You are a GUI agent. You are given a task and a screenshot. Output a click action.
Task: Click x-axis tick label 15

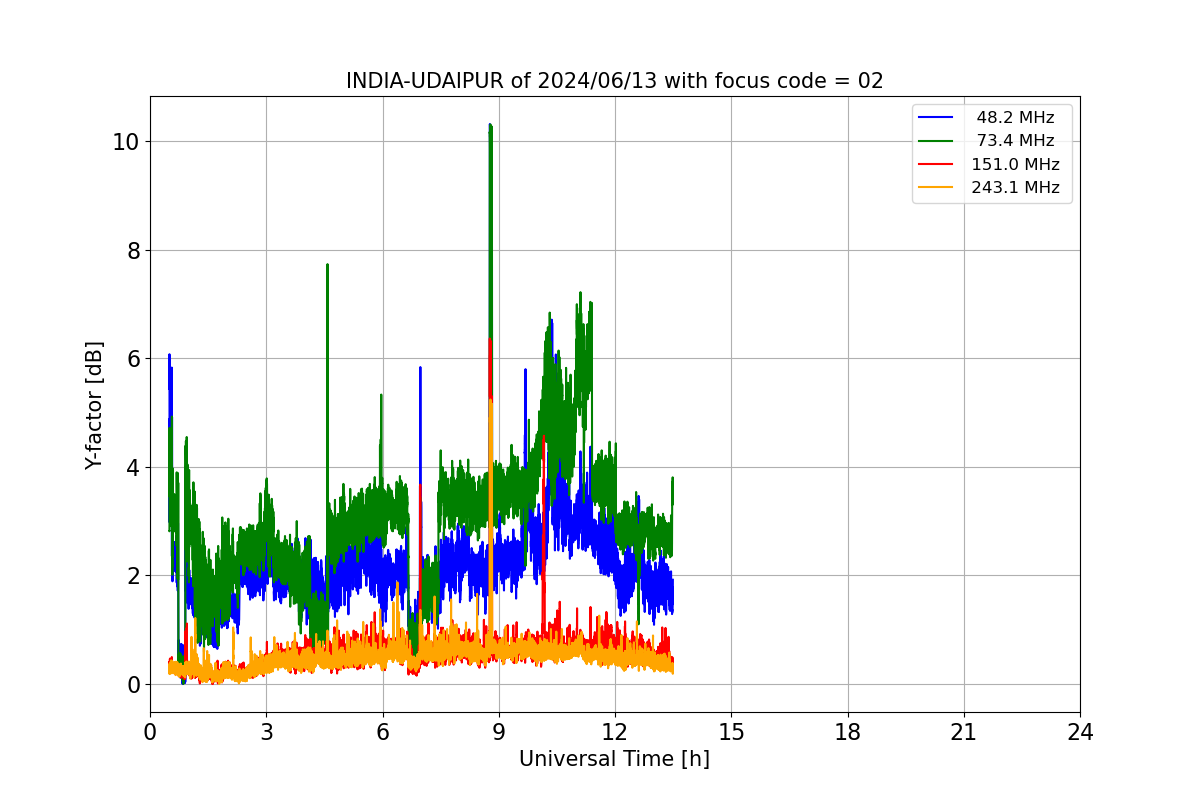731,732
